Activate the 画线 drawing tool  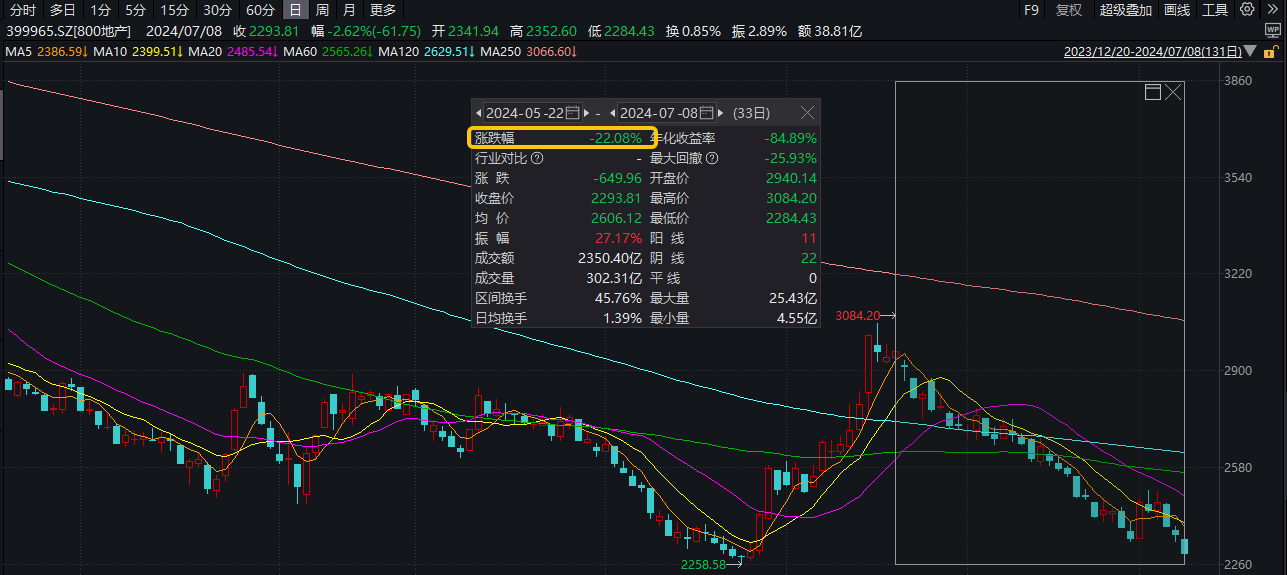point(1177,10)
